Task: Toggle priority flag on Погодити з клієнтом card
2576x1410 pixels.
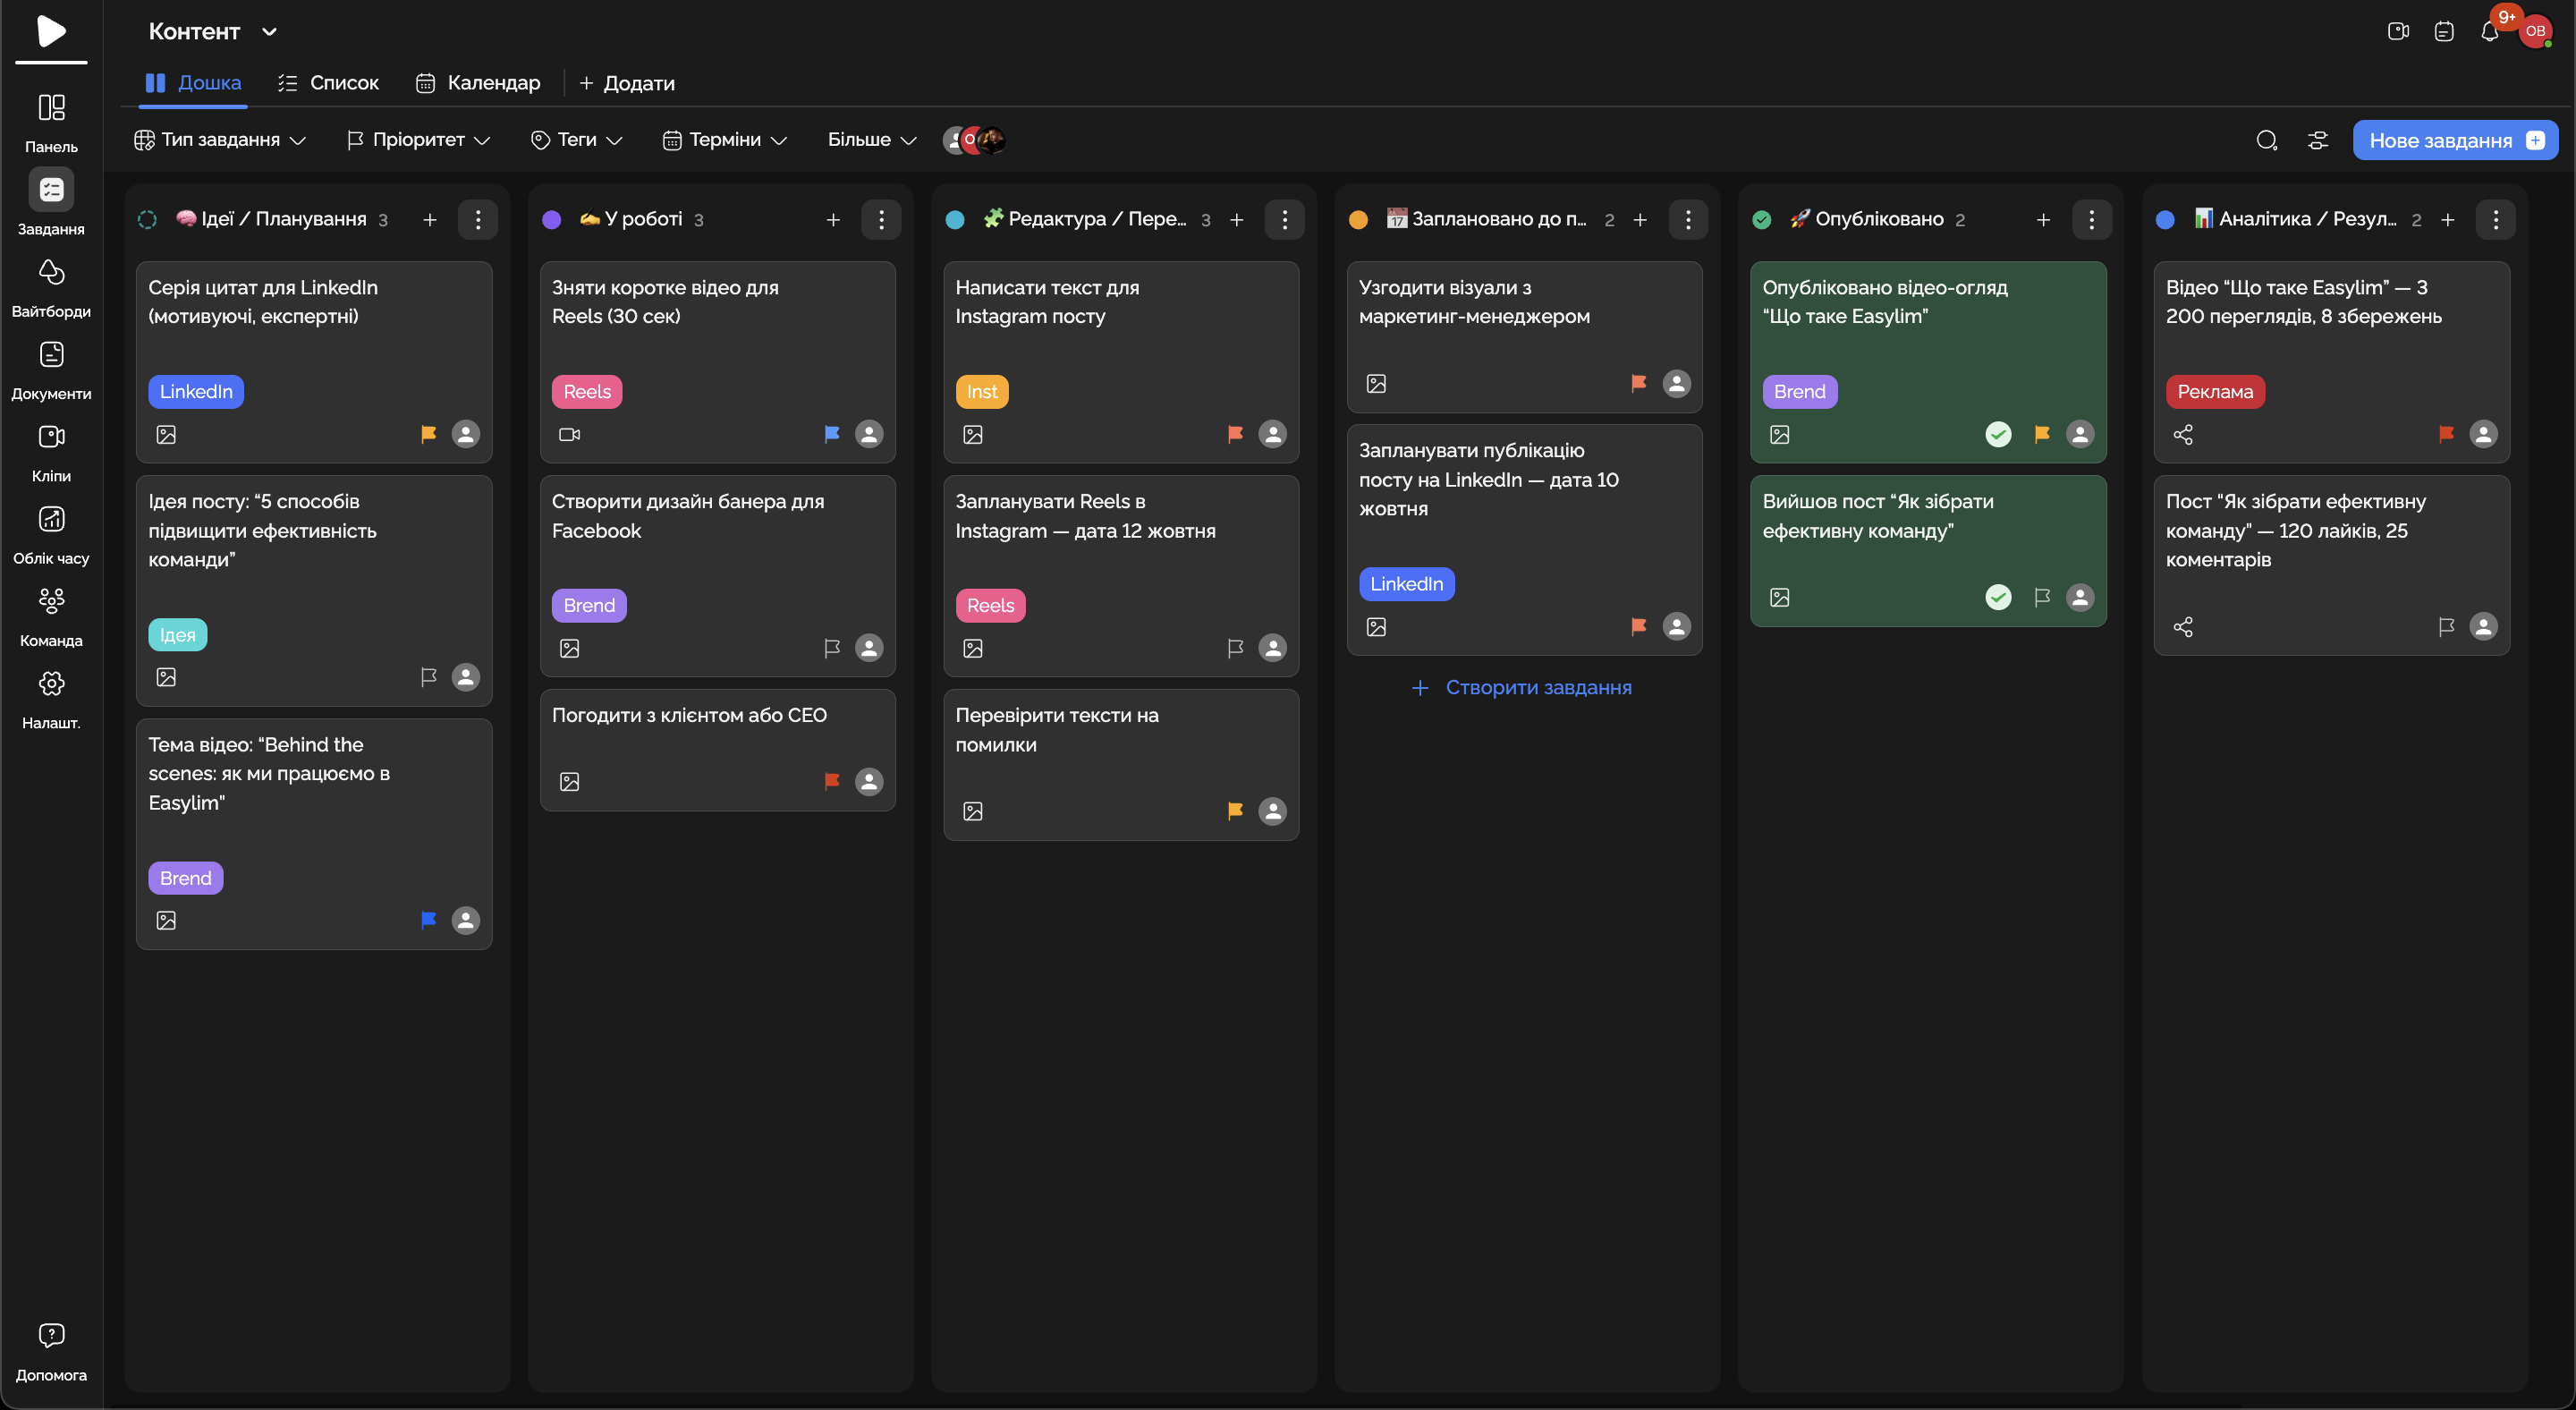Action: 831,781
